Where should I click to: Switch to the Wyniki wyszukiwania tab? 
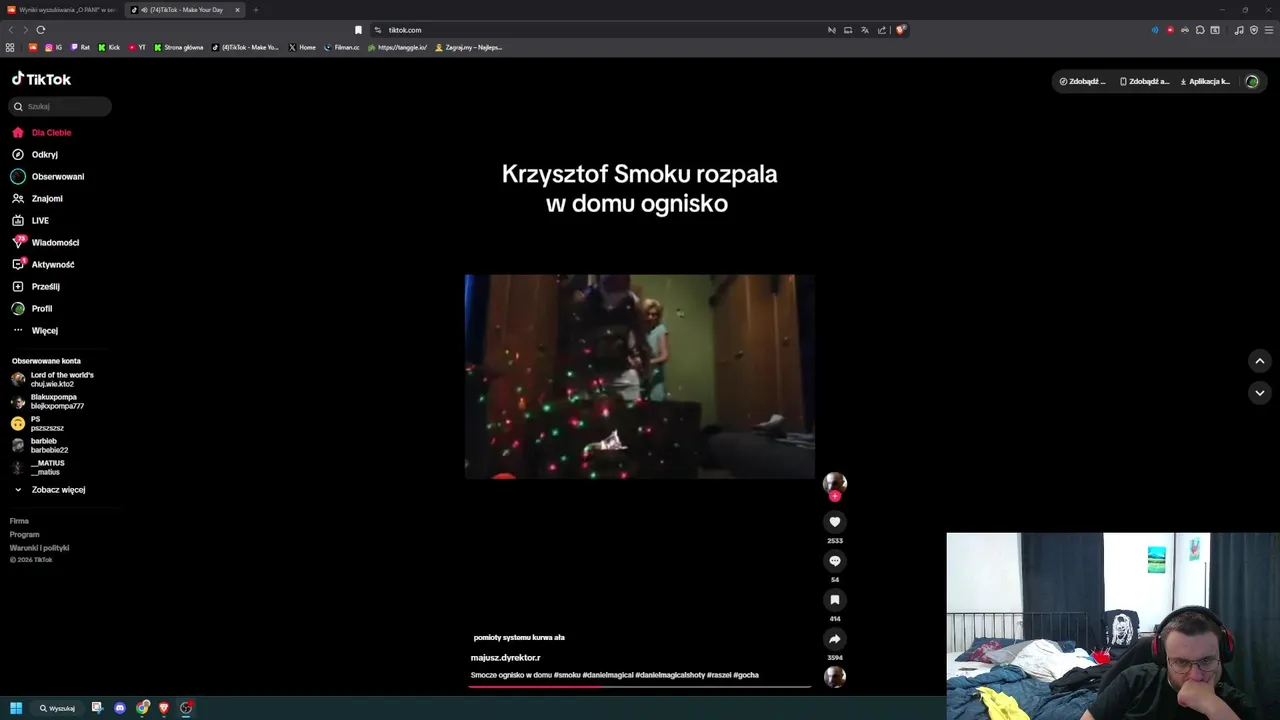(62, 10)
